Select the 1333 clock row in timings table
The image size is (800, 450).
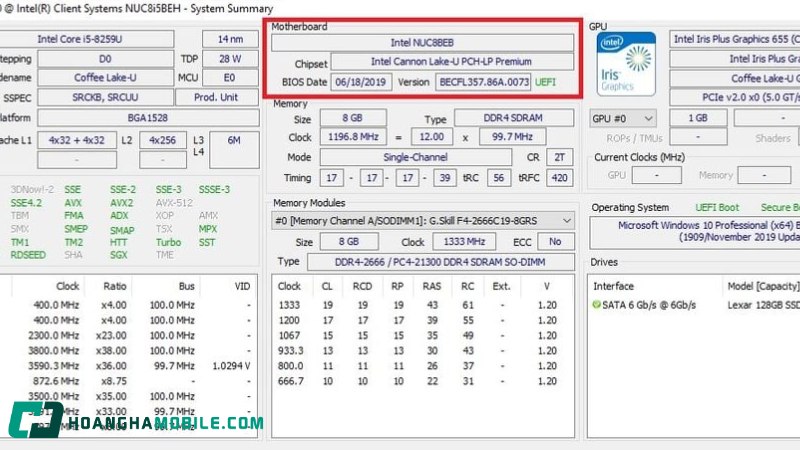(290, 304)
